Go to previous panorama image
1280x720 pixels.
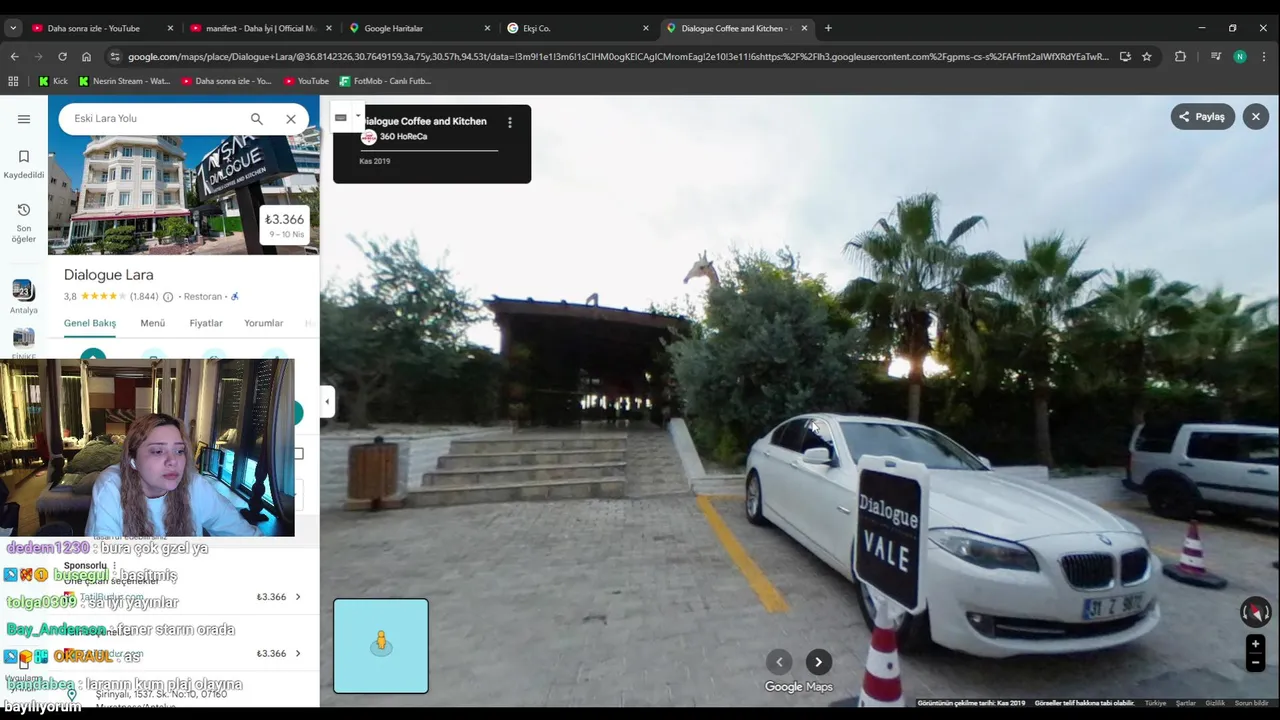pyautogui.click(x=780, y=662)
